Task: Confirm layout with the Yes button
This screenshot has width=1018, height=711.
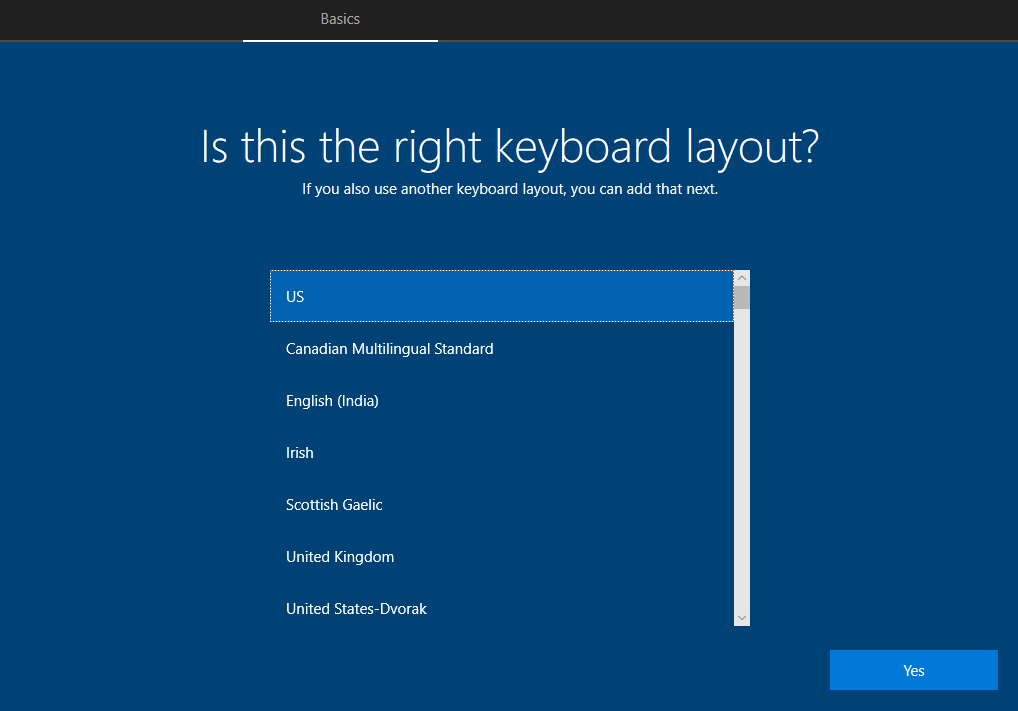Action: [x=913, y=670]
